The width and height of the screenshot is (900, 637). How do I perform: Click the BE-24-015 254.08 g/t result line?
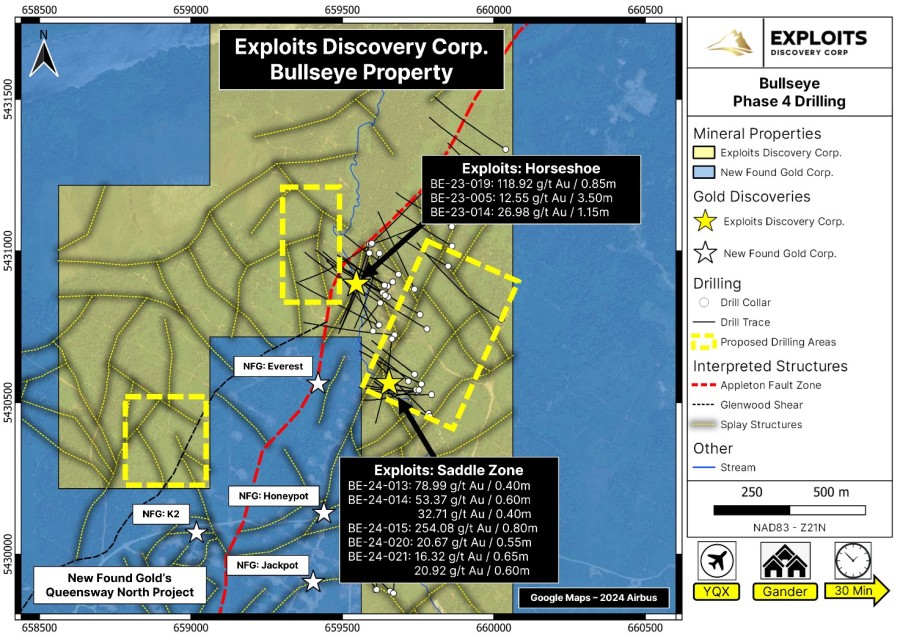pos(443,528)
